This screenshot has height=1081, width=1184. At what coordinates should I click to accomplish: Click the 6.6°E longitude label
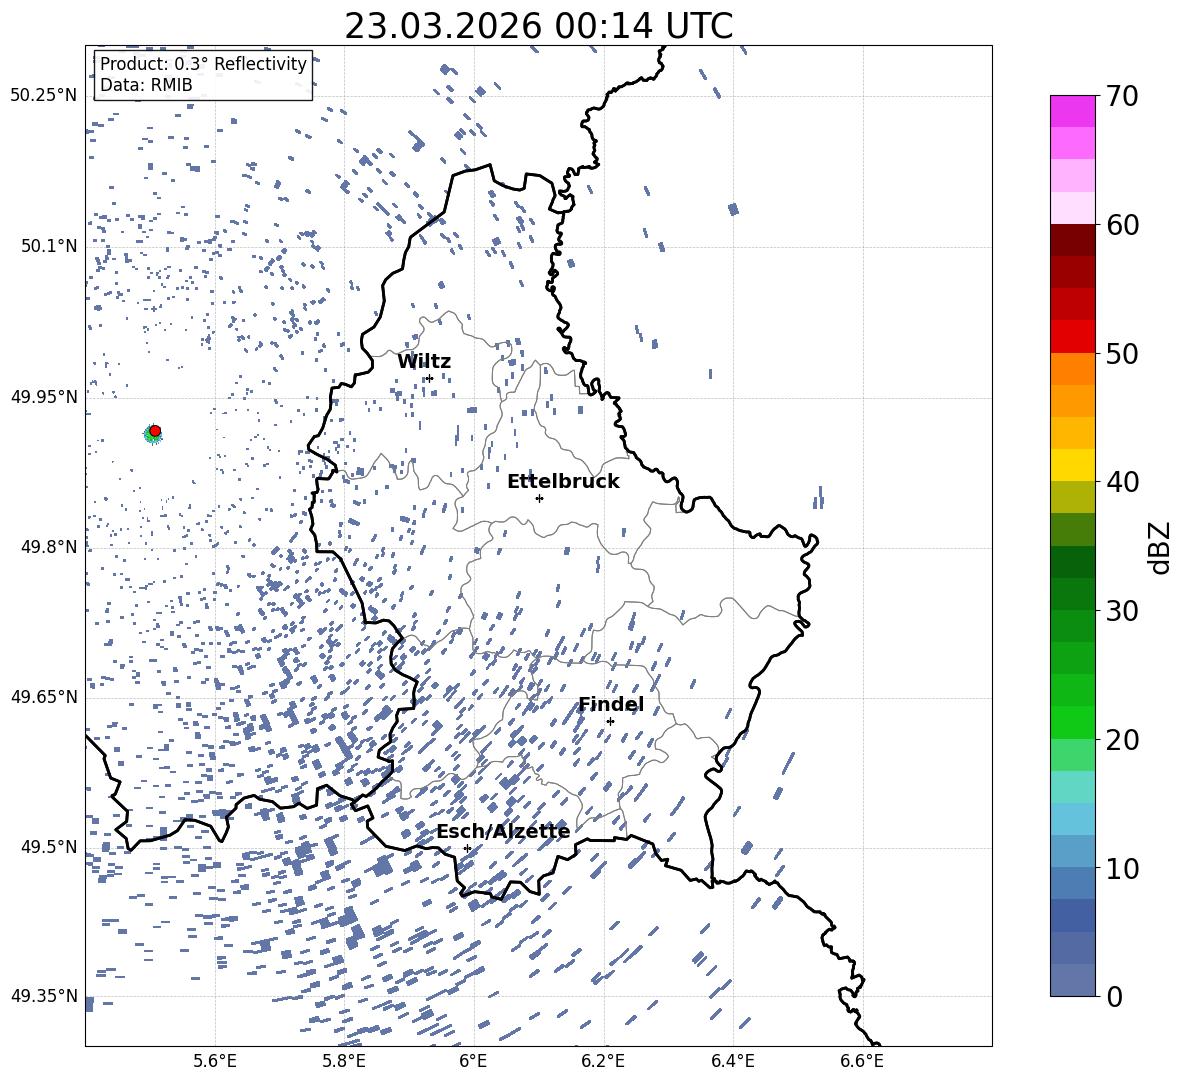[862, 1061]
